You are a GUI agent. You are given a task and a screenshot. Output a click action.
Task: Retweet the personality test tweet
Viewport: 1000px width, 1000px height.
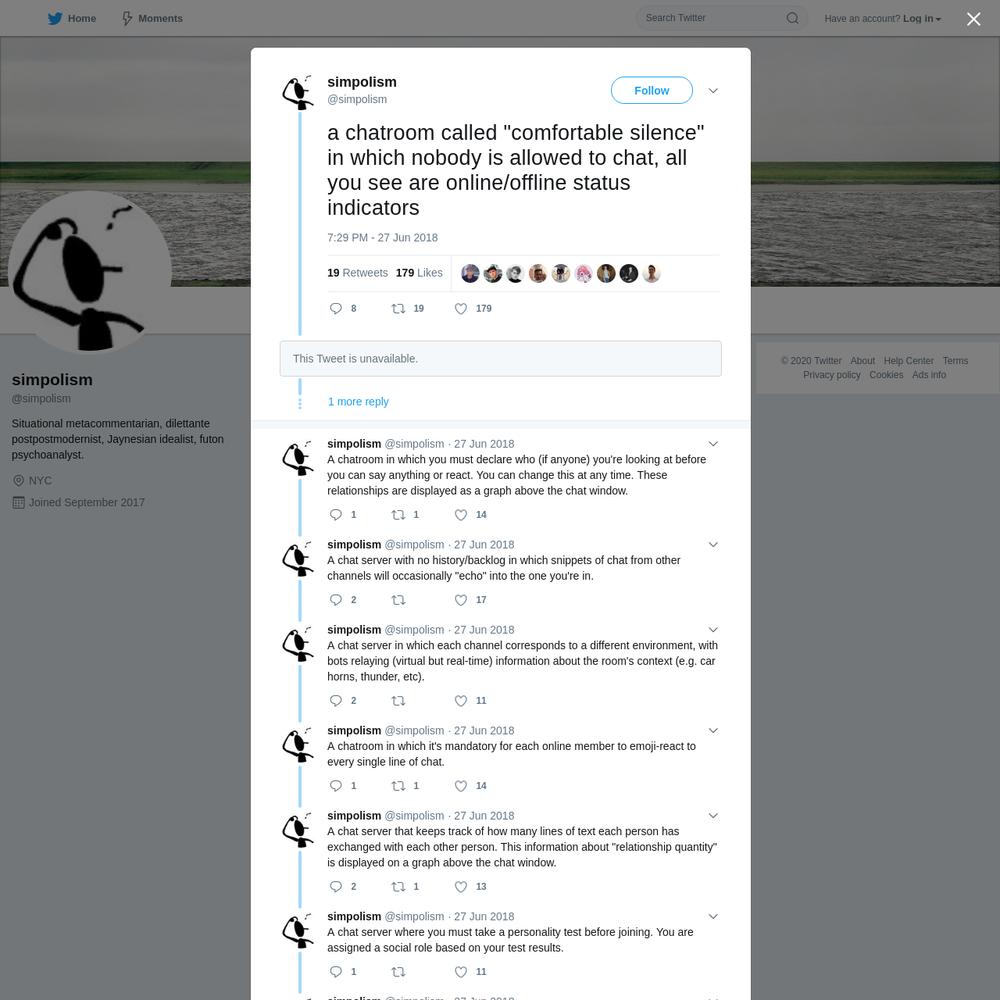point(398,972)
